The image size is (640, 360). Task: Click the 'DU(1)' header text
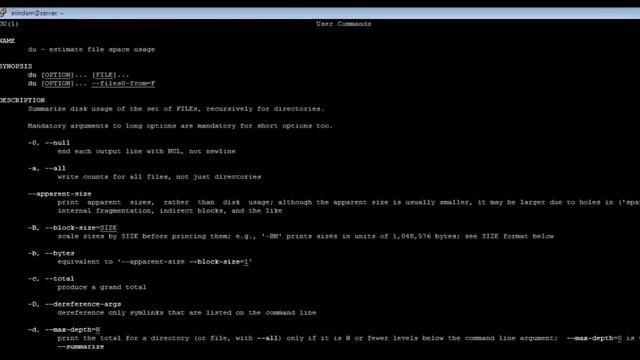tap(9, 24)
